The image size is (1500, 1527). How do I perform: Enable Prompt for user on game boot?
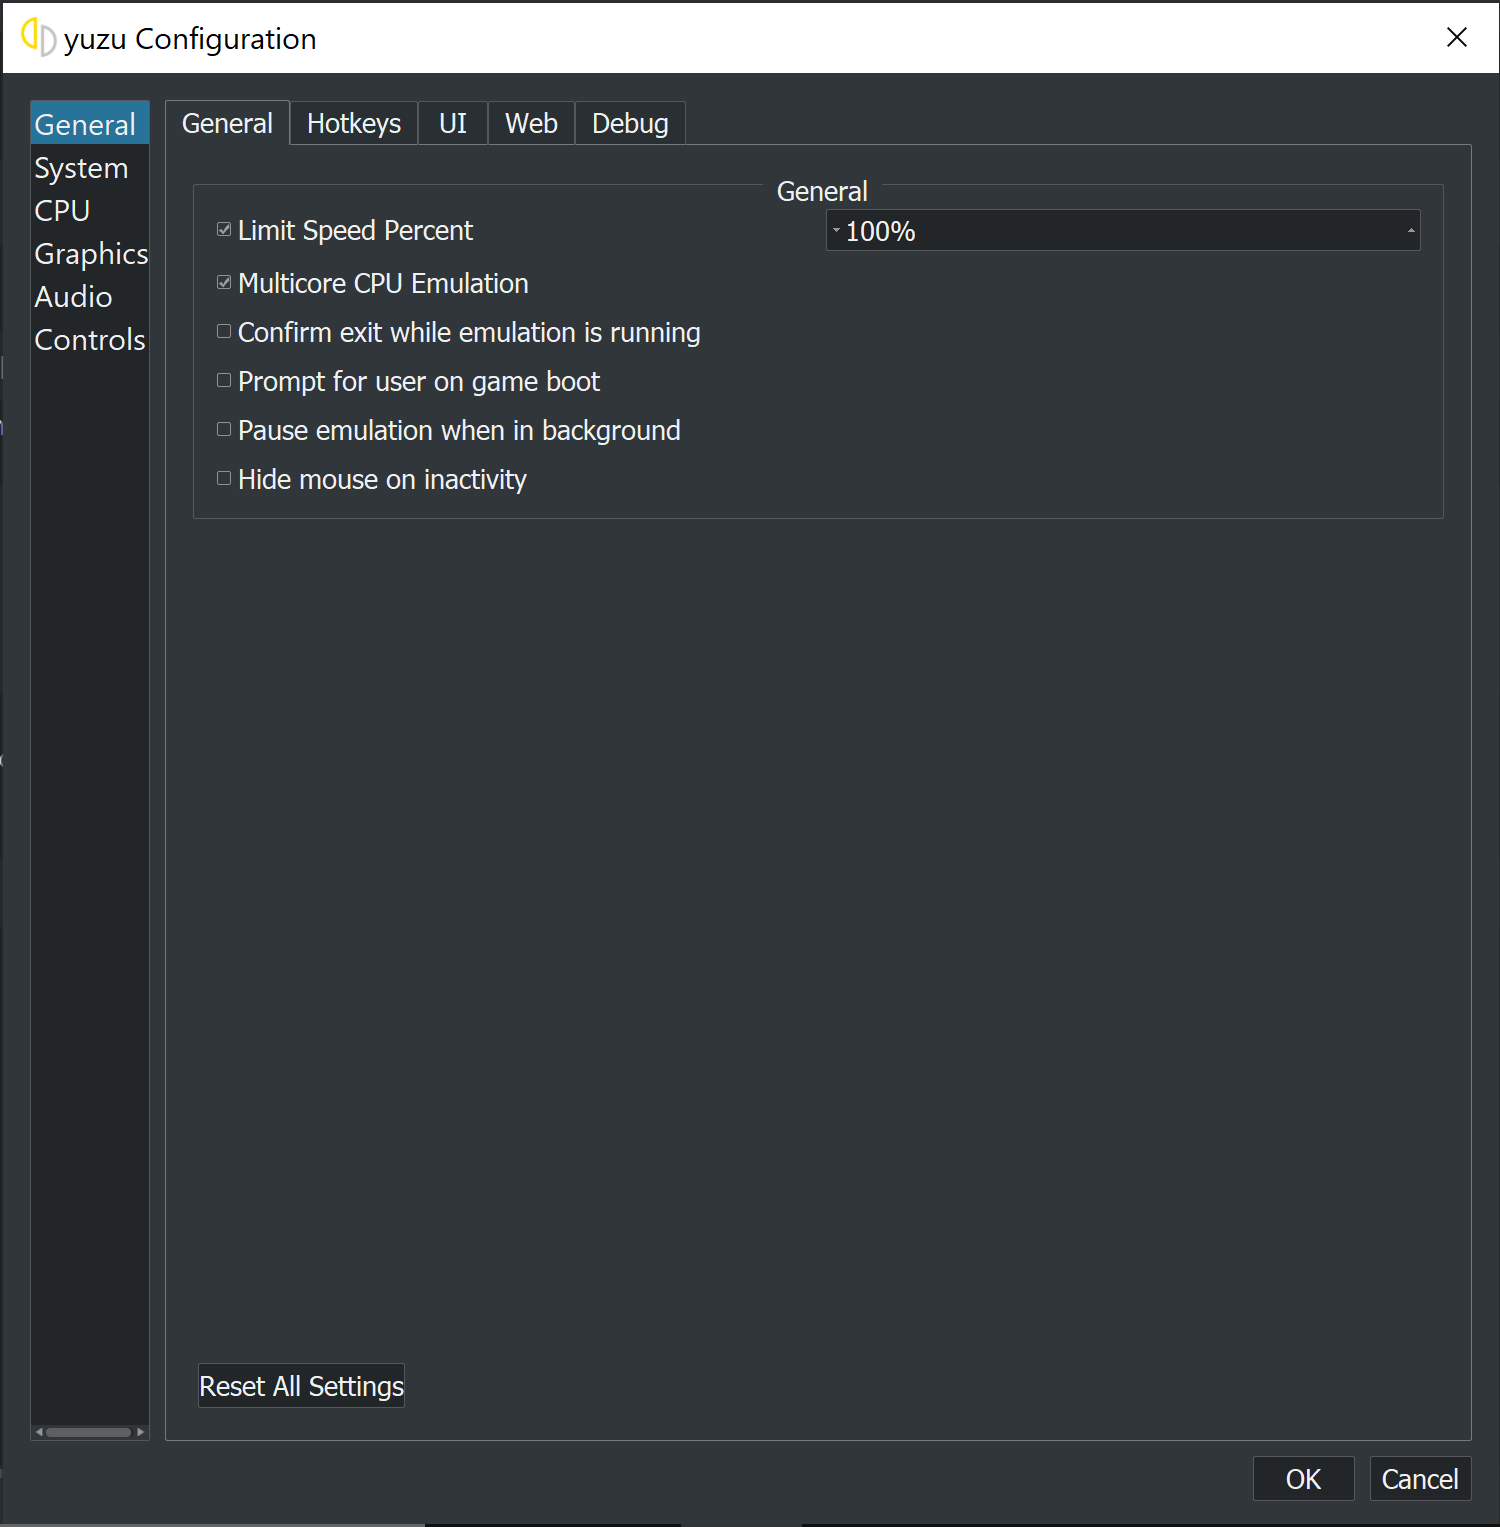(x=224, y=381)
